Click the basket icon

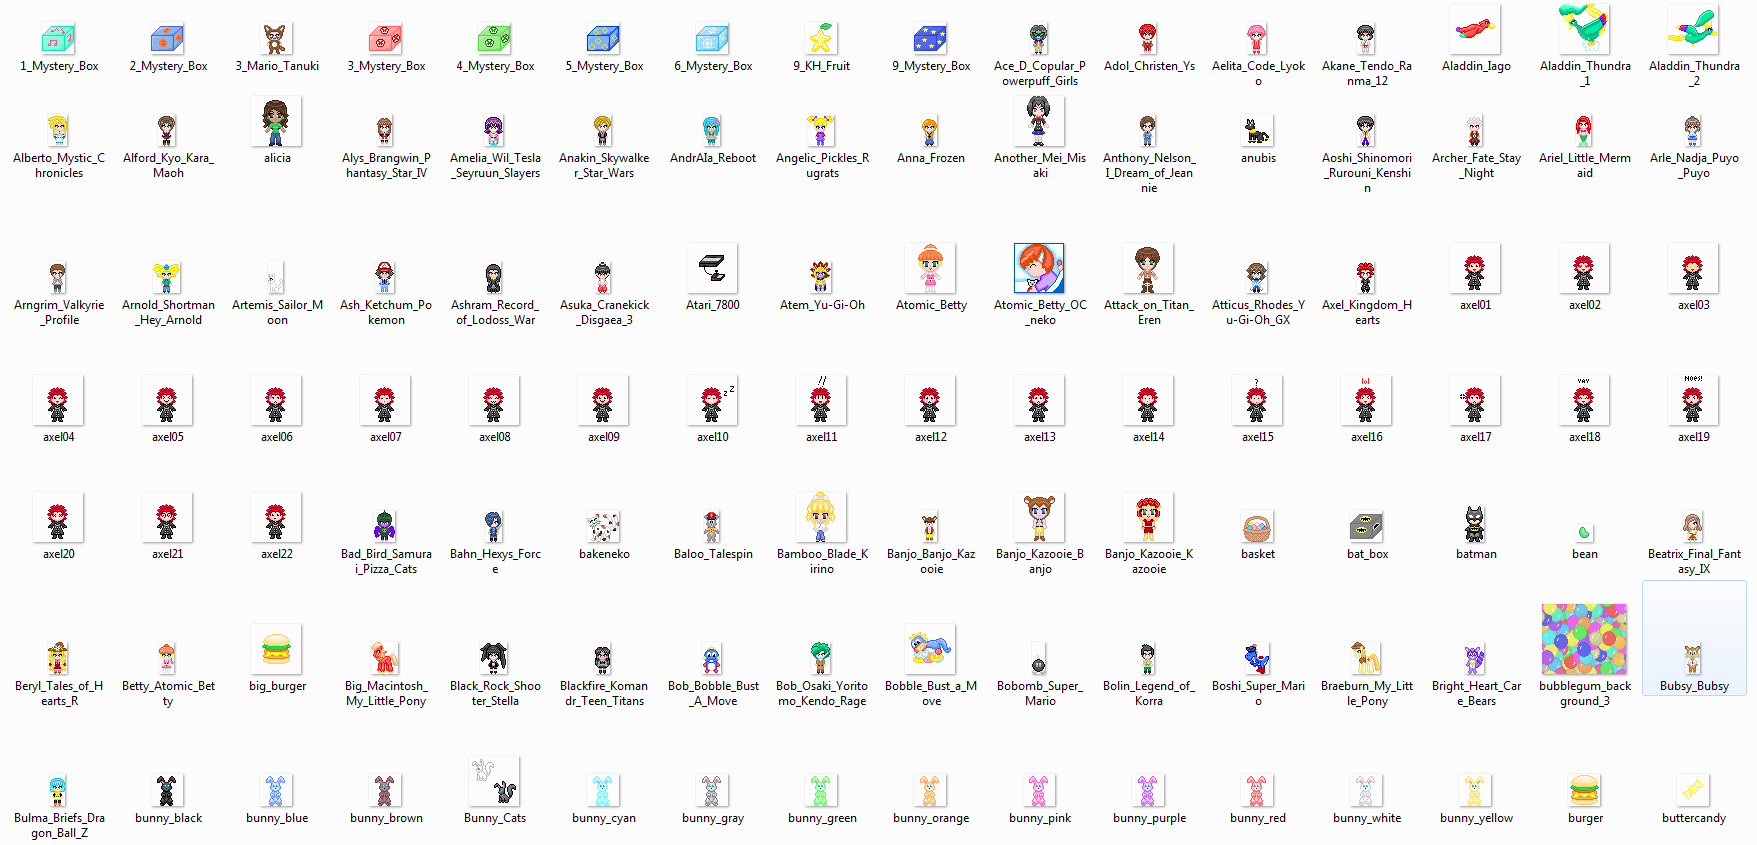[1257, 527]
